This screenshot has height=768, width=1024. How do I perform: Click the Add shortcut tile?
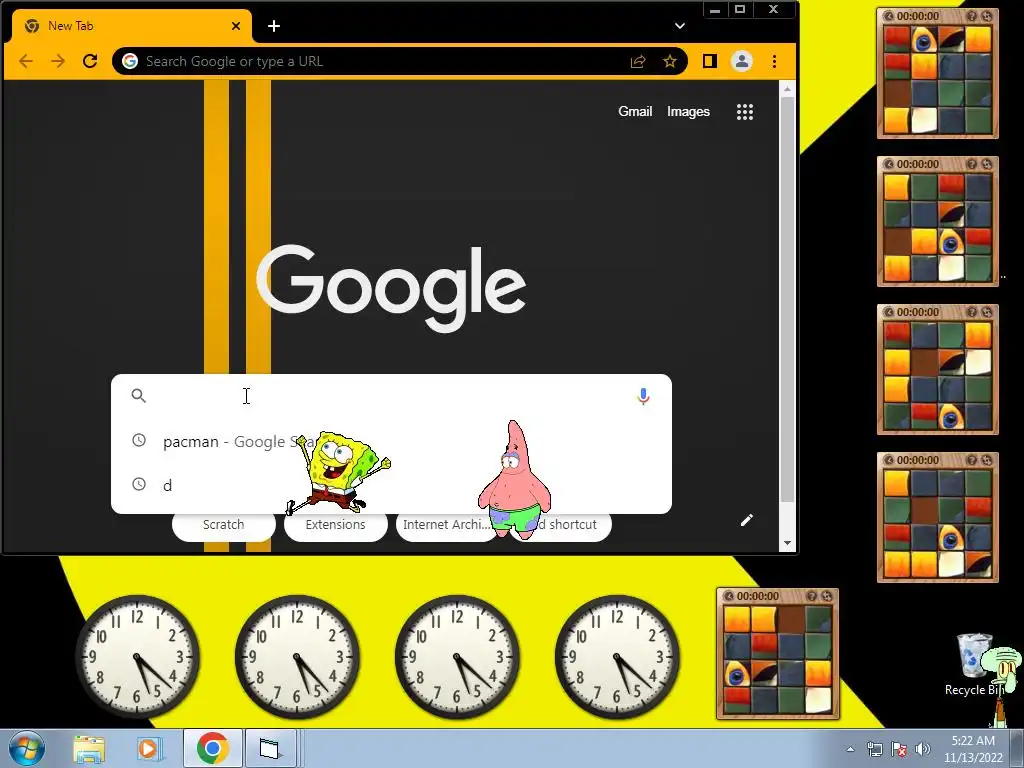[560, 526]
